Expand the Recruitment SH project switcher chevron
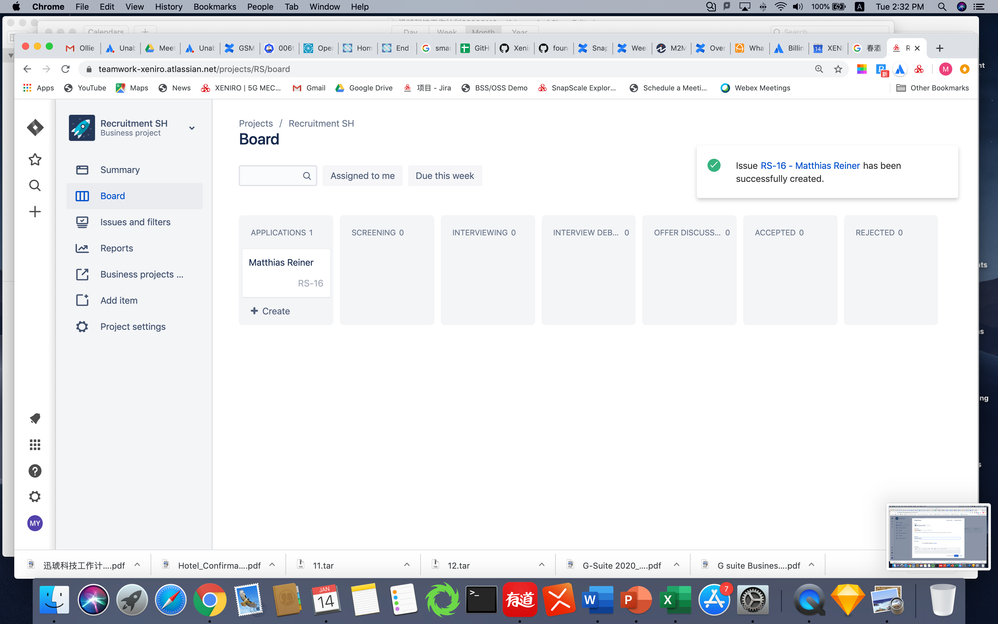The width and height of the screenshot is (998, 624). point(191,127)
